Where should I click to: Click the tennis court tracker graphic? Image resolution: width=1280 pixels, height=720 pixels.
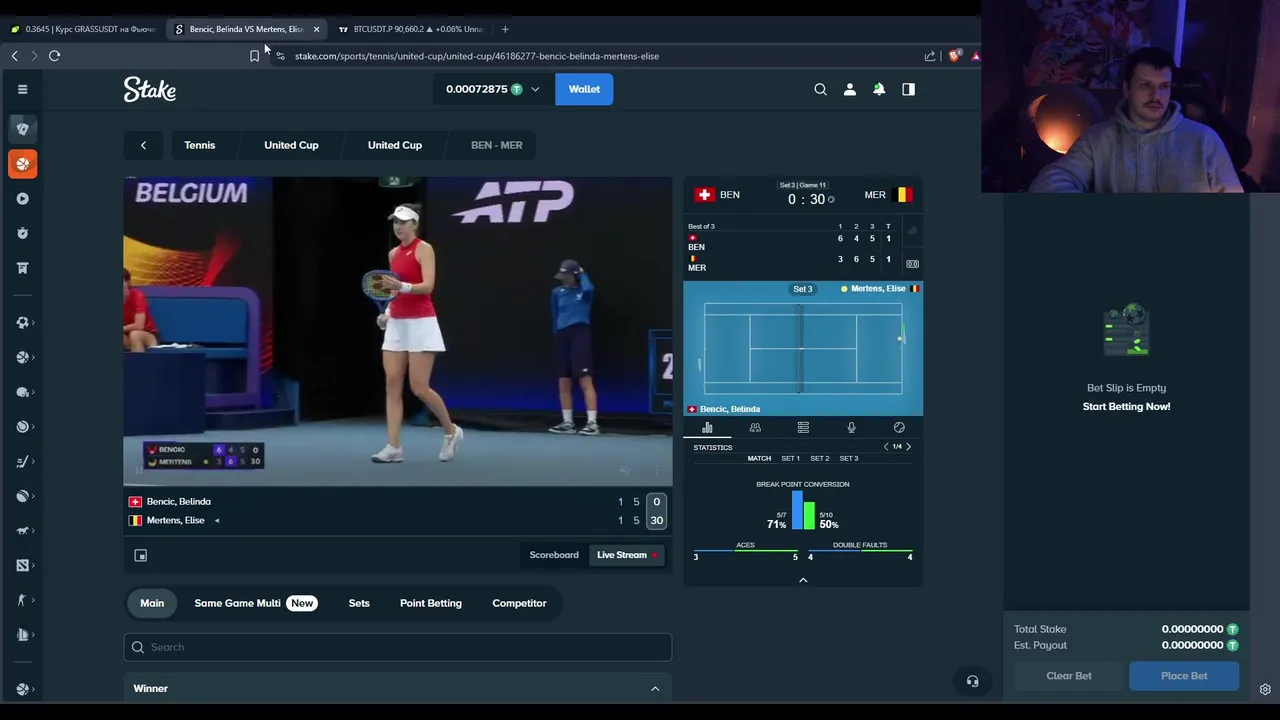803,349
